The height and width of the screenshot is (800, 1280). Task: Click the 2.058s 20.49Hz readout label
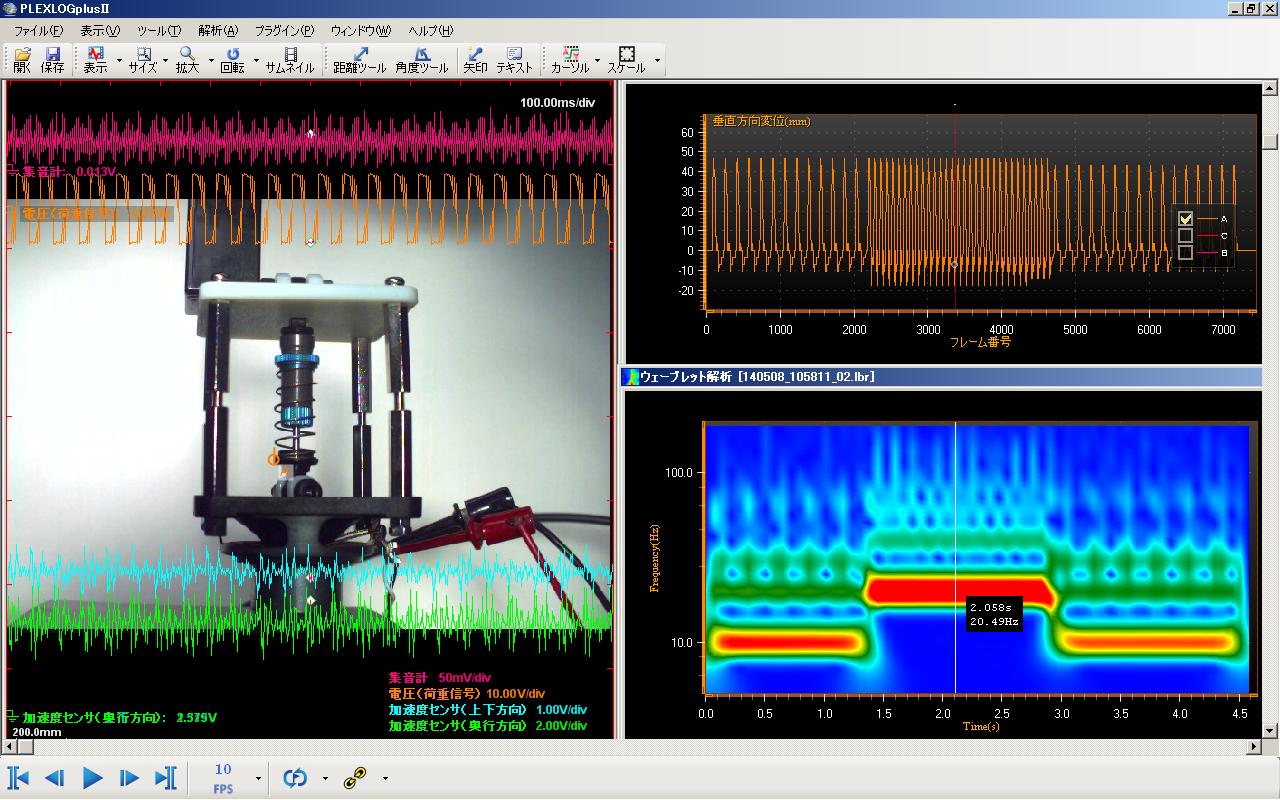click(994, 614)
